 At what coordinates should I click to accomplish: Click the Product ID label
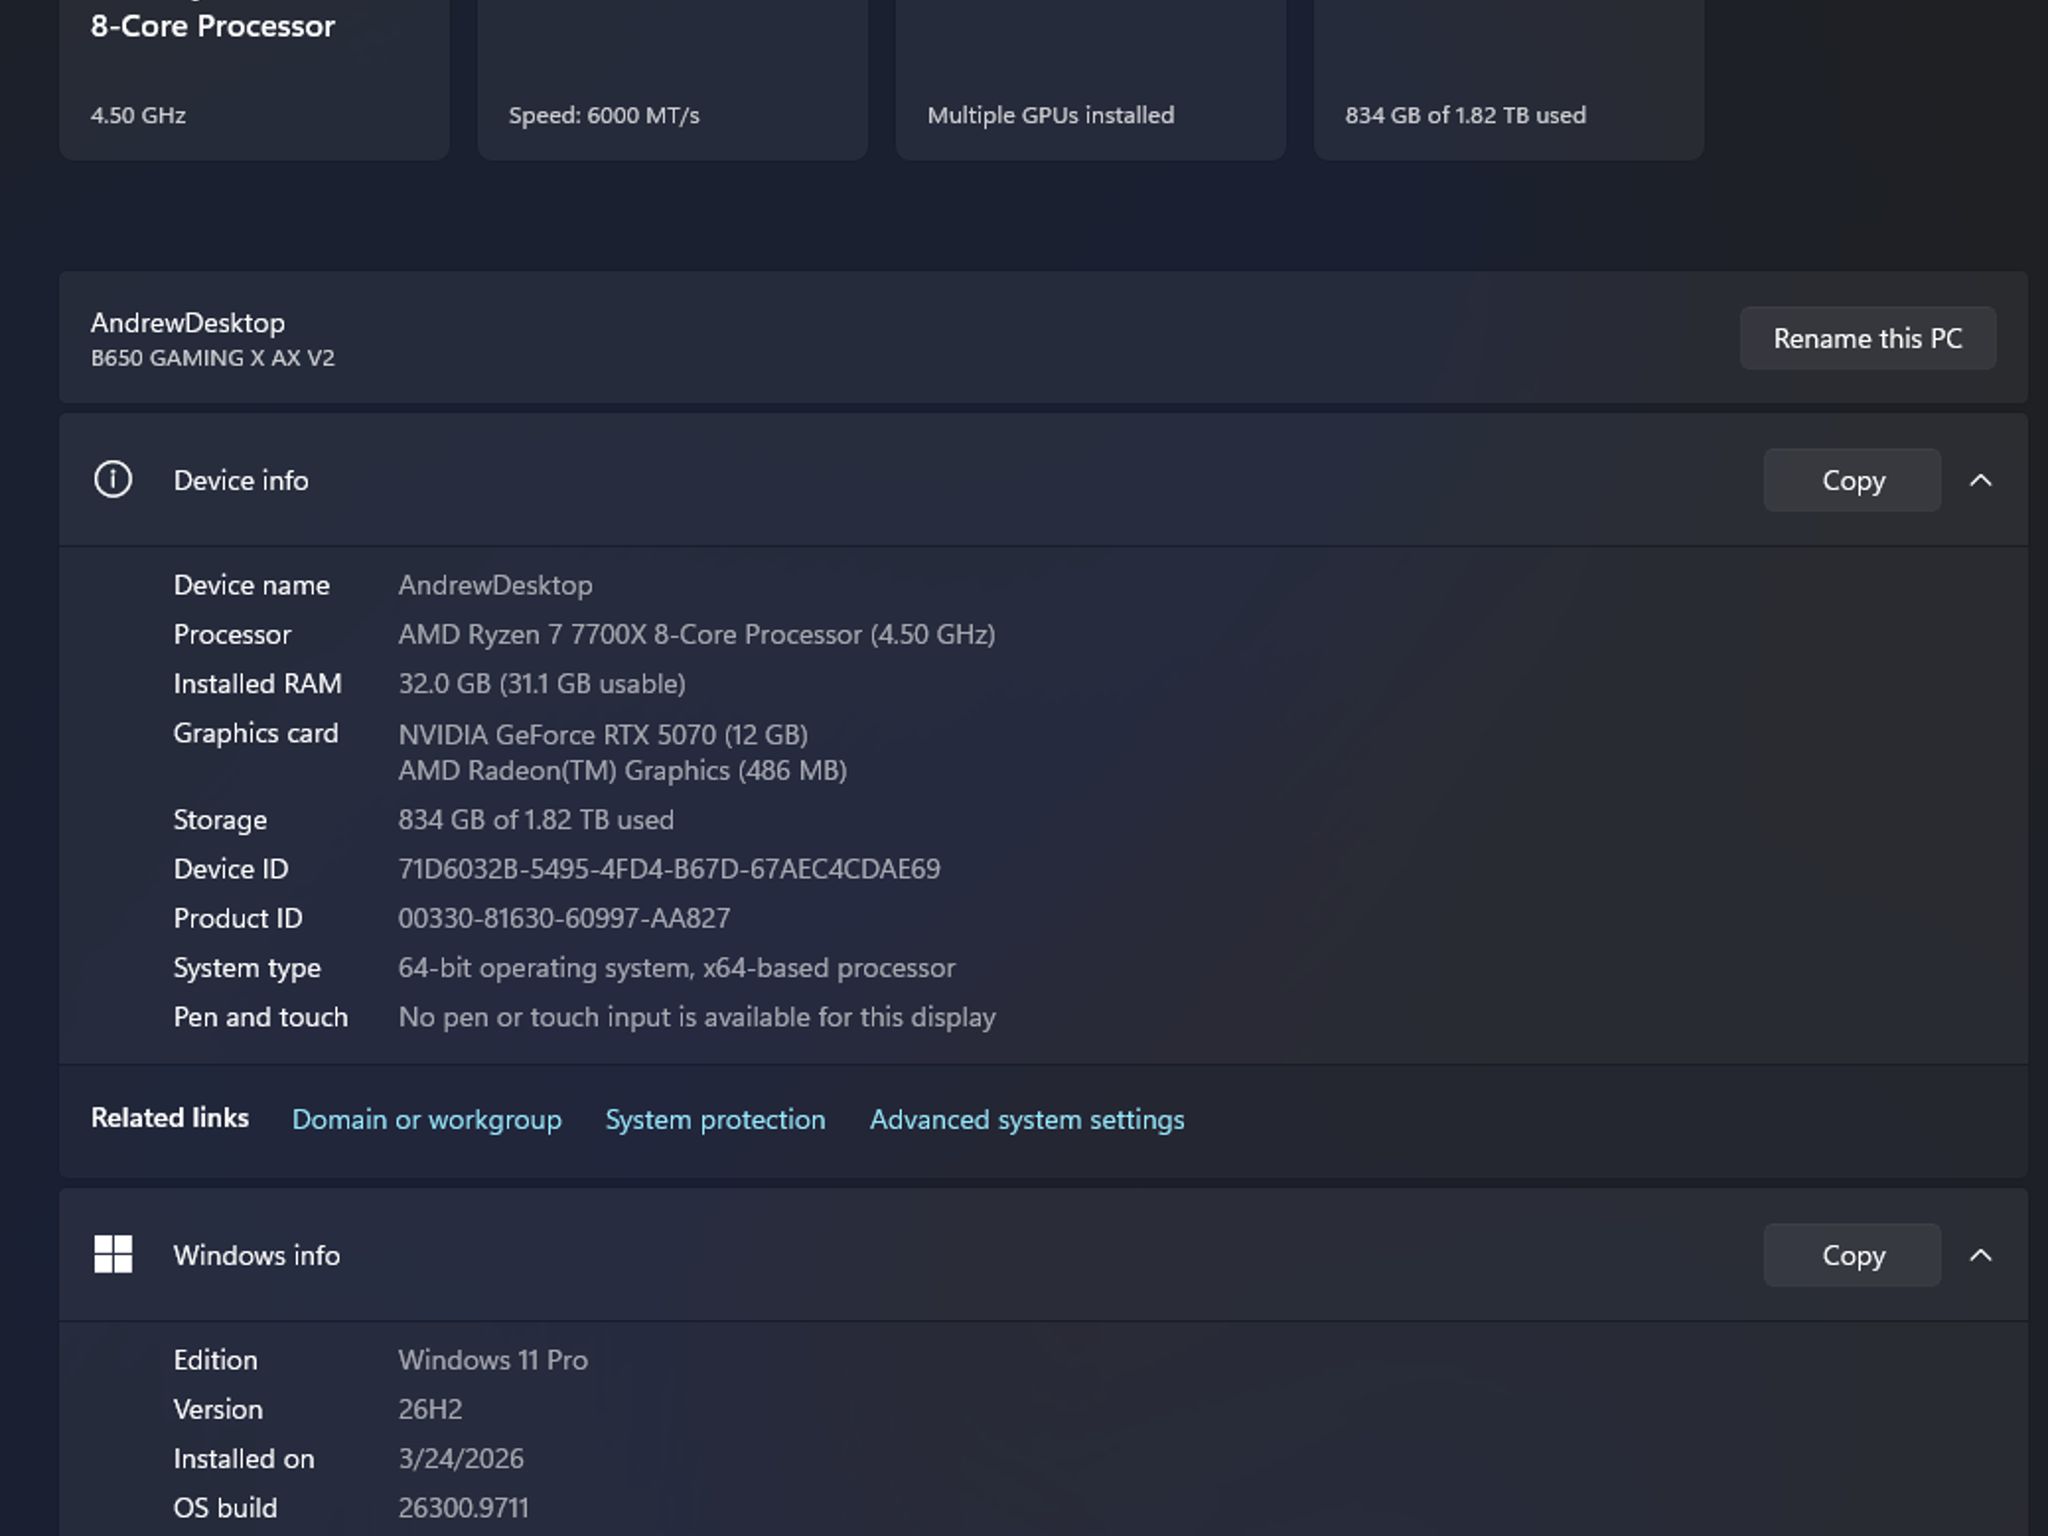coord(238,918)
